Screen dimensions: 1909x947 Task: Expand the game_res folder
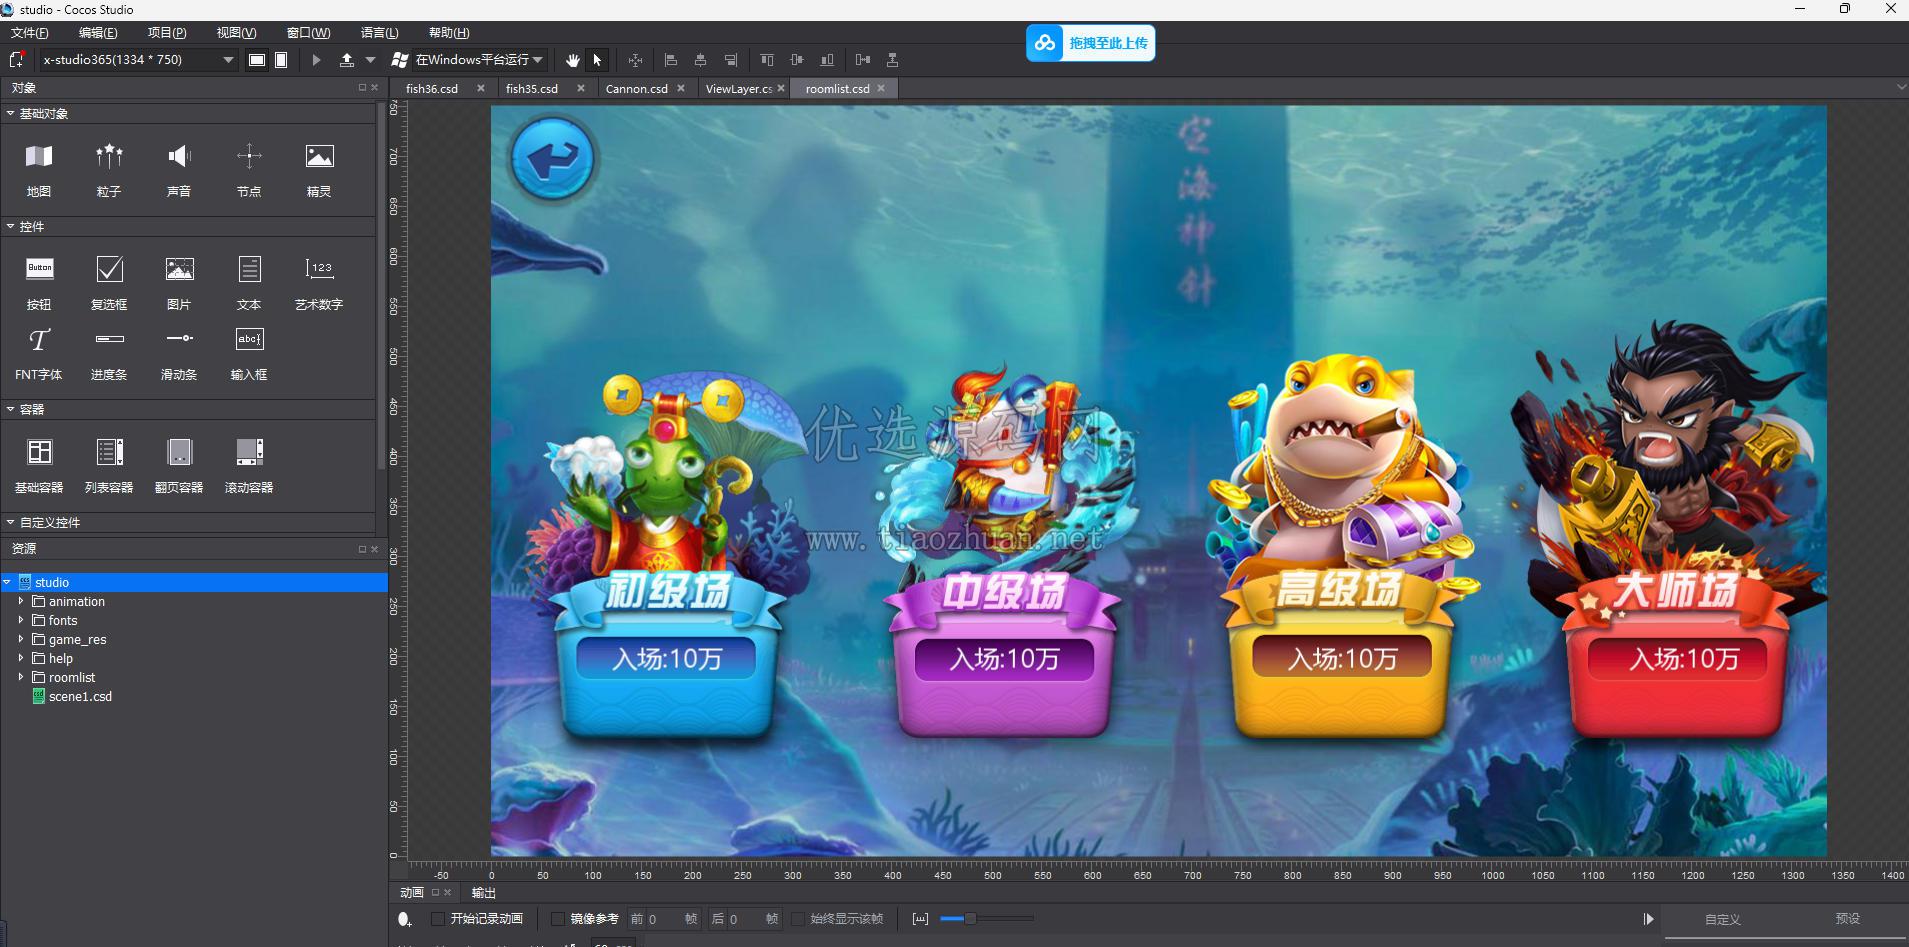point(21,639)
